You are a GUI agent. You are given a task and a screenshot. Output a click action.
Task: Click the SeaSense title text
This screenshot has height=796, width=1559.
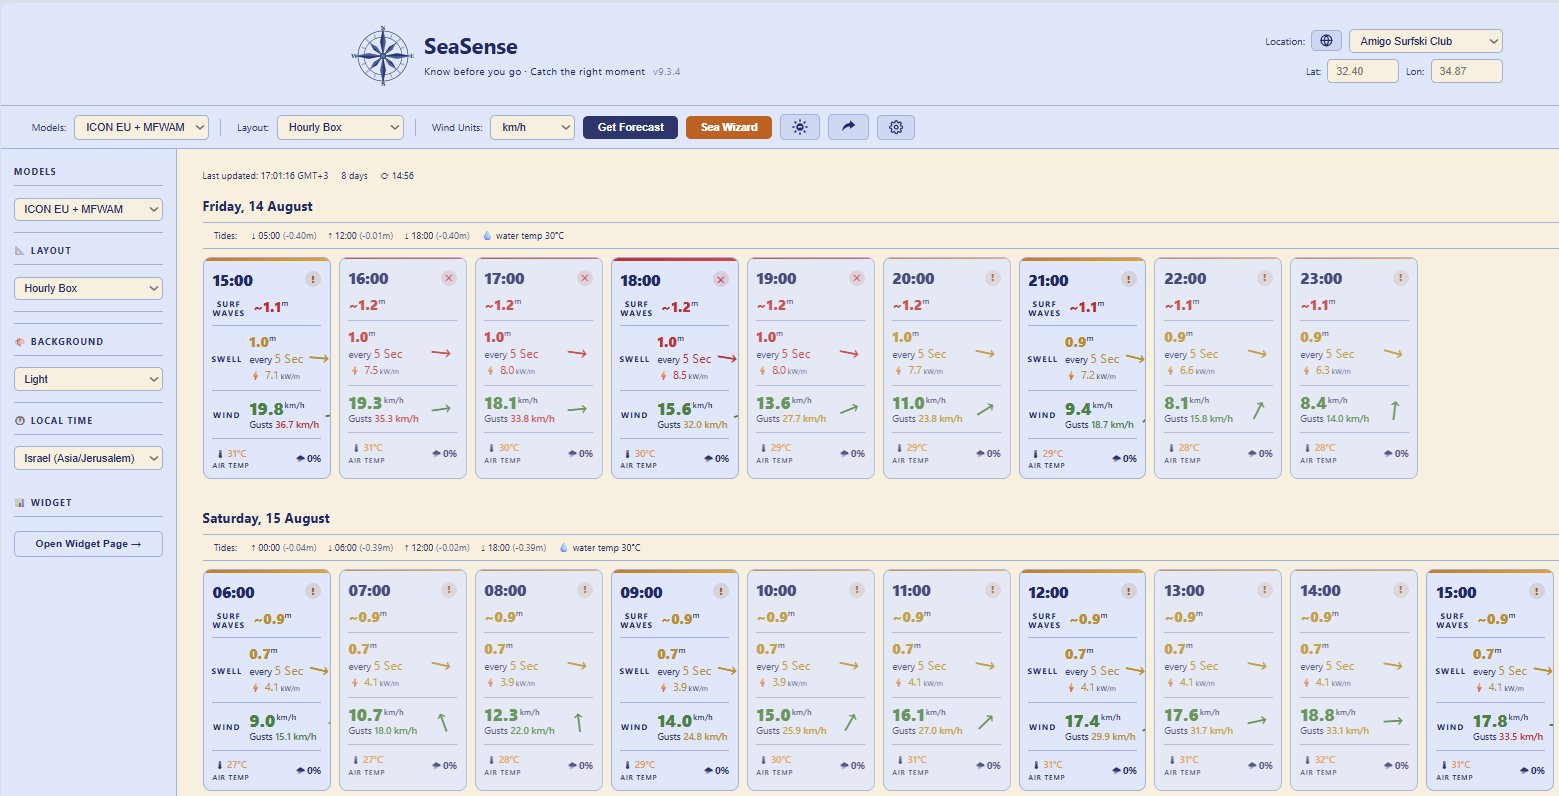pos(471,46)
